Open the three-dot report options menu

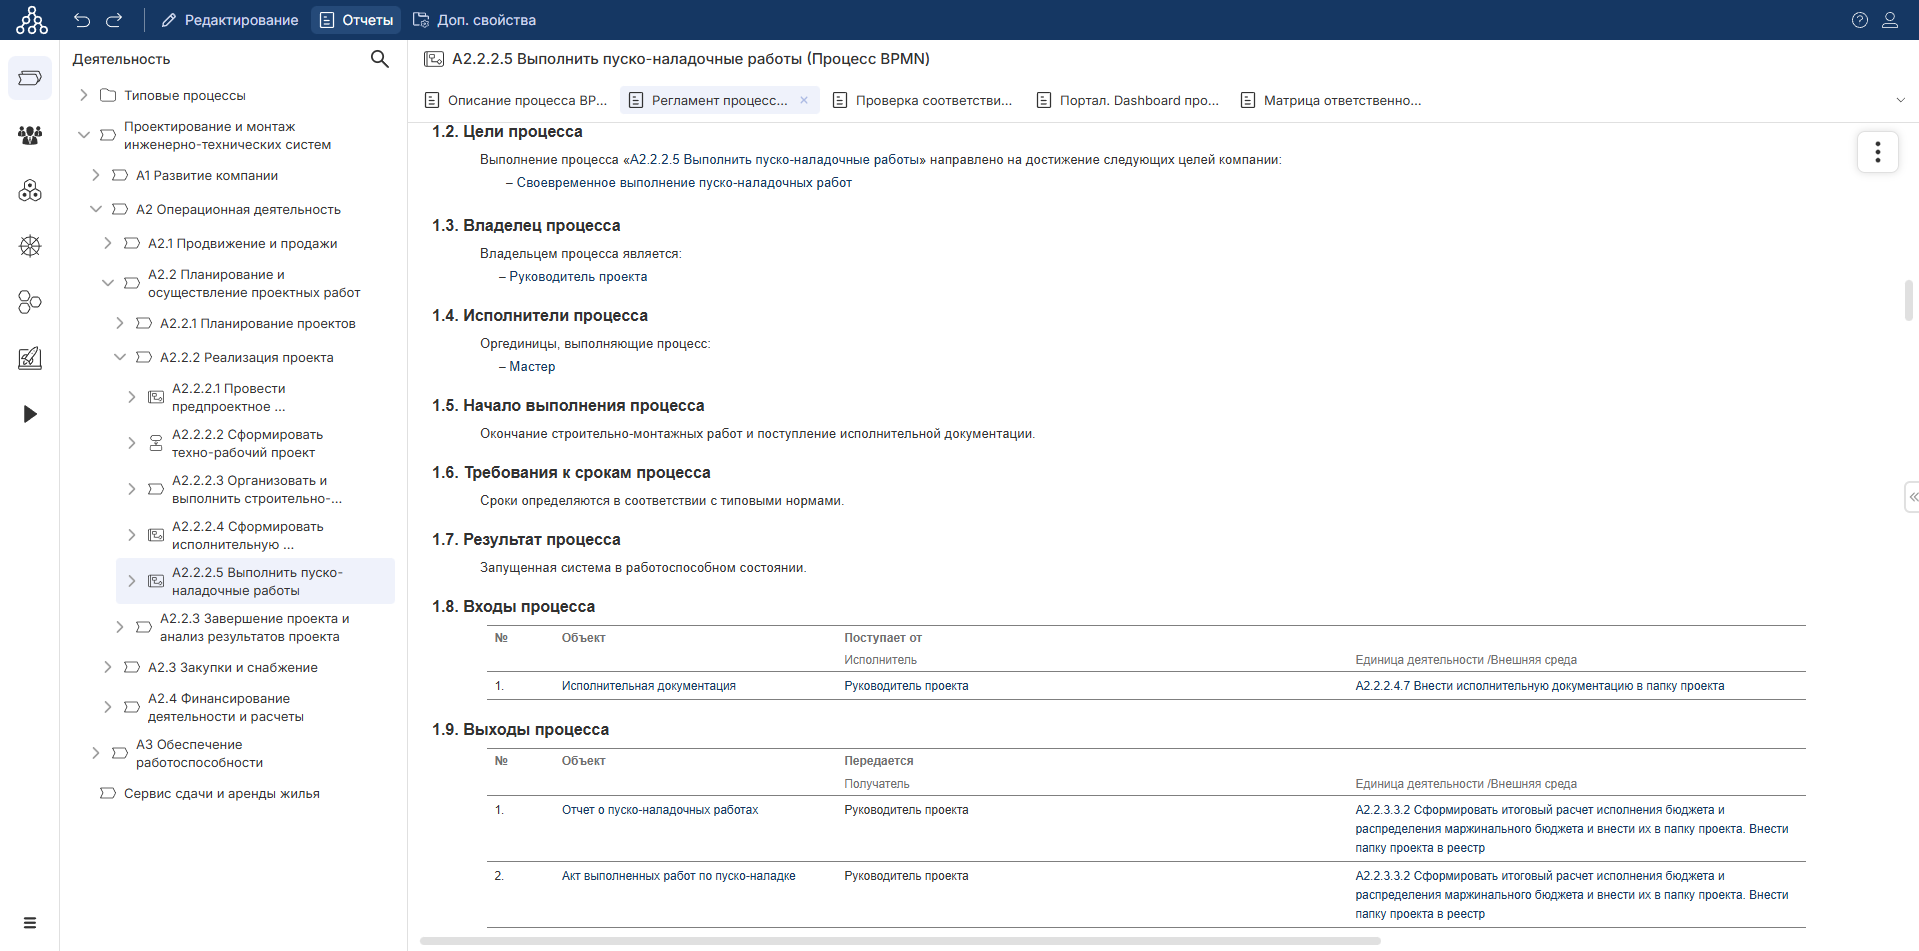[x=1877, y=152]
